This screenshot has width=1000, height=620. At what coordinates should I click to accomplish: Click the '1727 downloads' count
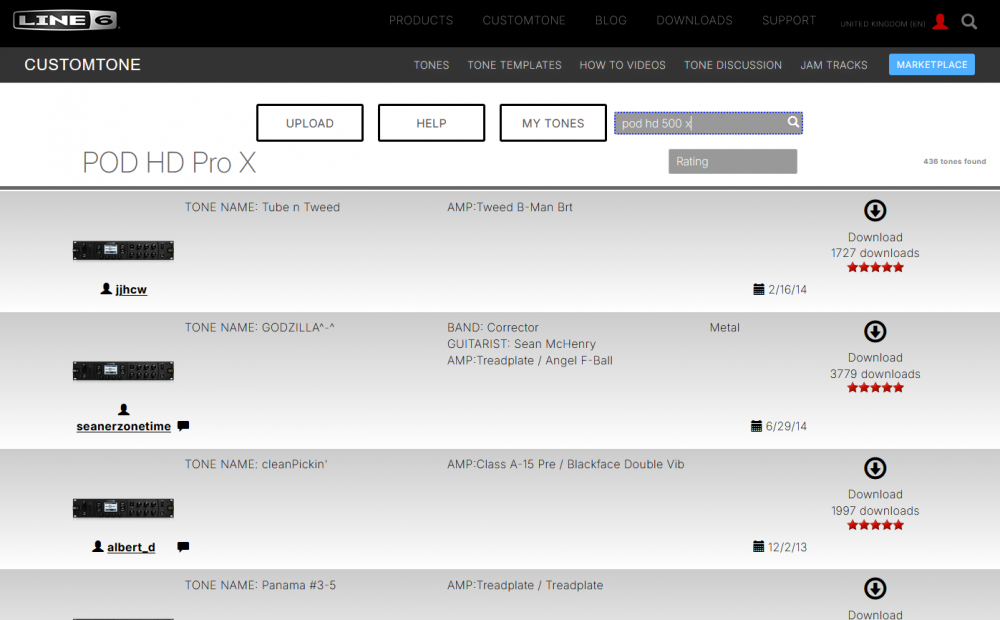pos(875,253)
